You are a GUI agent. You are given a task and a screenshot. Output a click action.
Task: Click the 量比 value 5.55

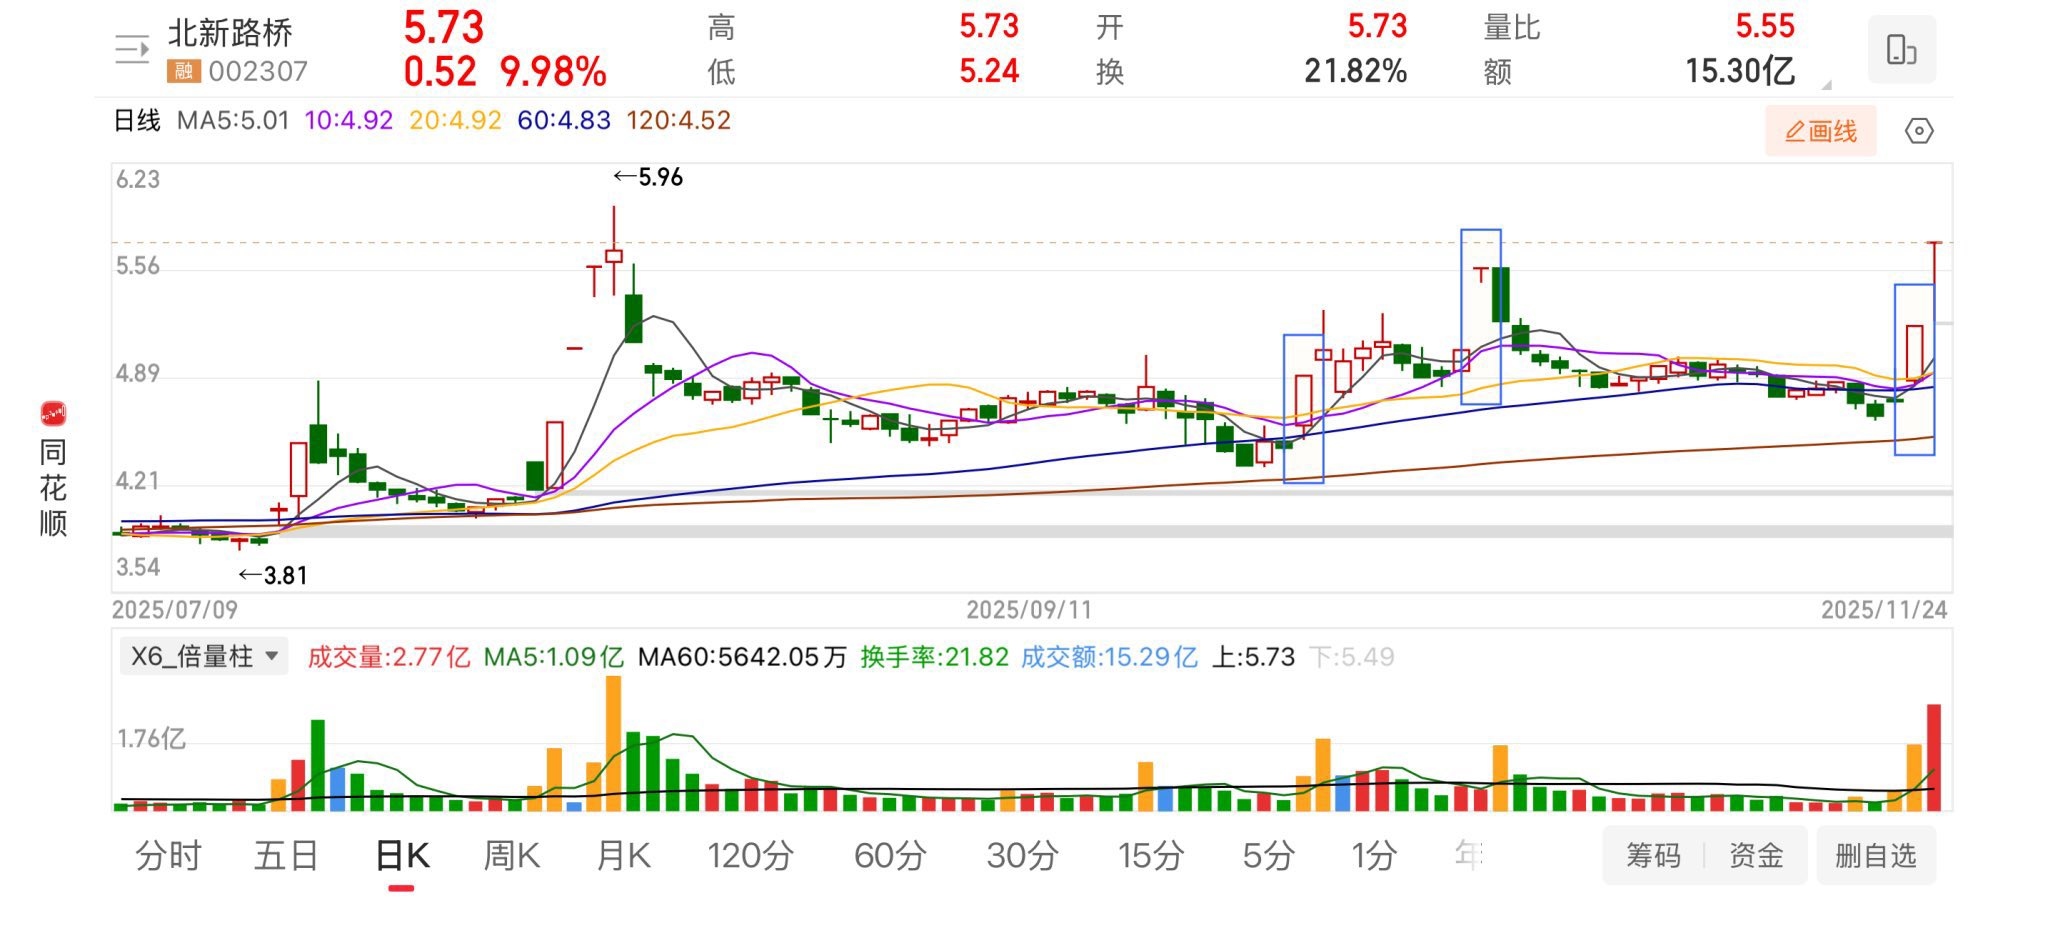click(1765, 26)
